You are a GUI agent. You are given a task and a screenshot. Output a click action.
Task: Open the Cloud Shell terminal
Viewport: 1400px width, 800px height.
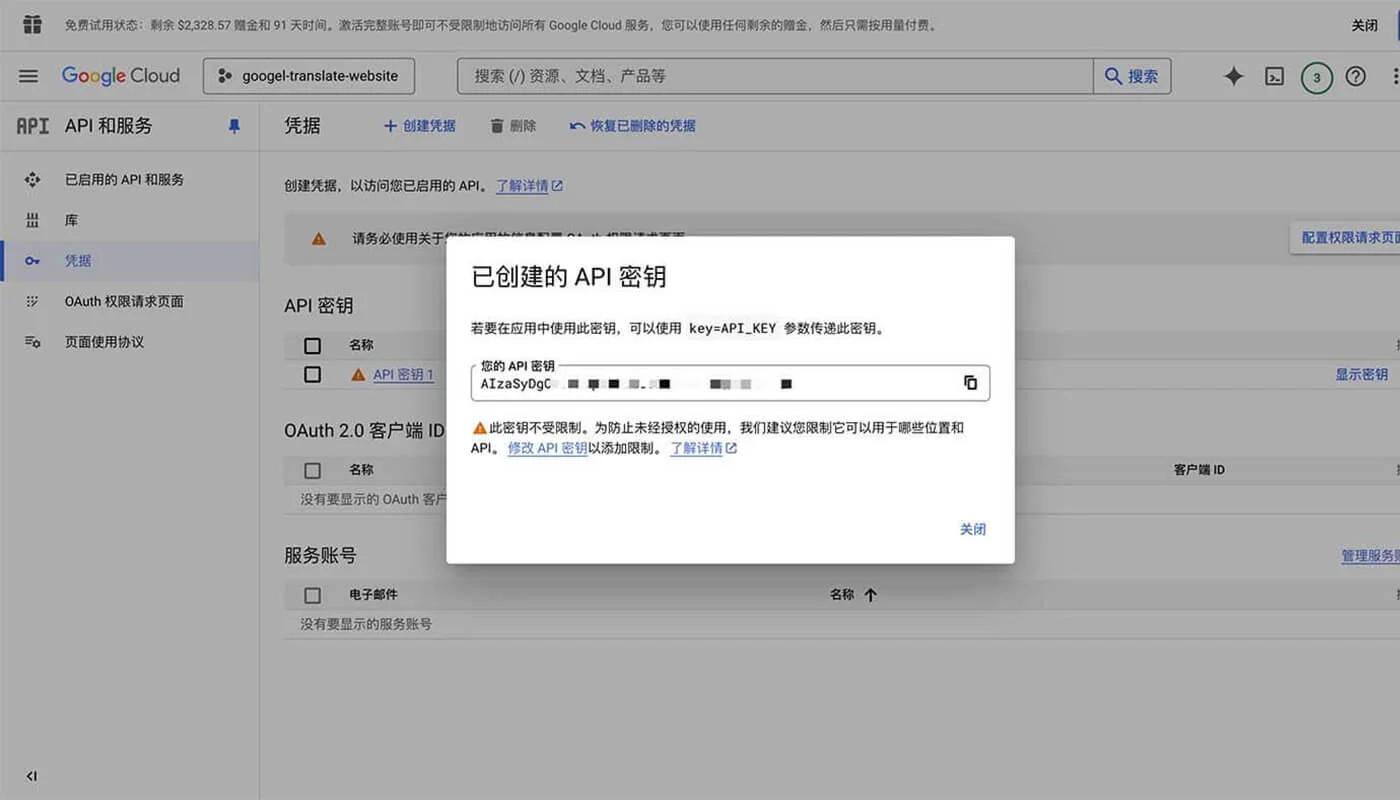pos(1274,75)
